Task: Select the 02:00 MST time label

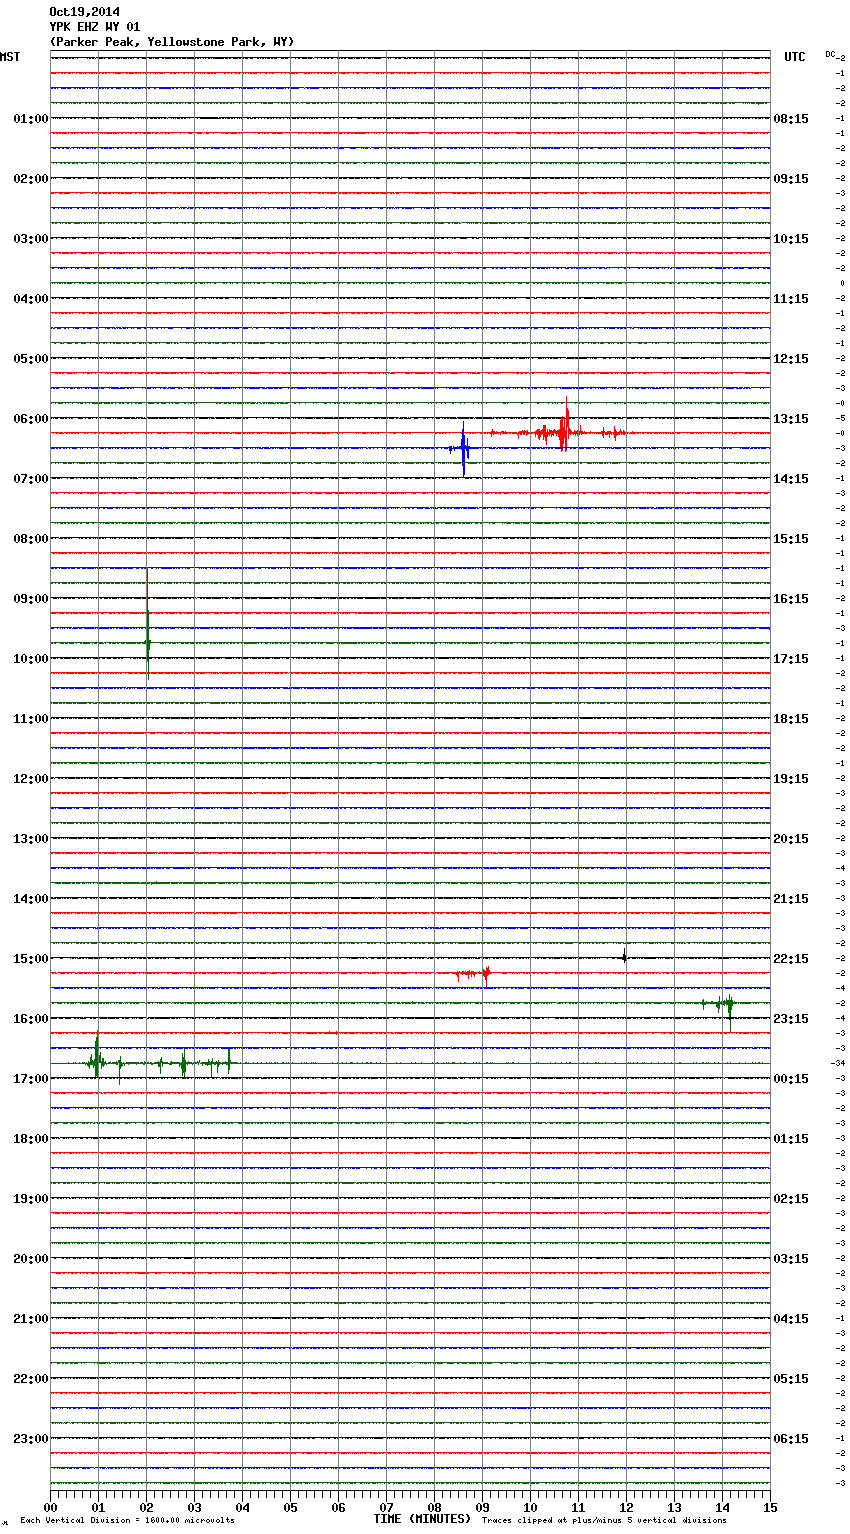Action: point(31,179)
